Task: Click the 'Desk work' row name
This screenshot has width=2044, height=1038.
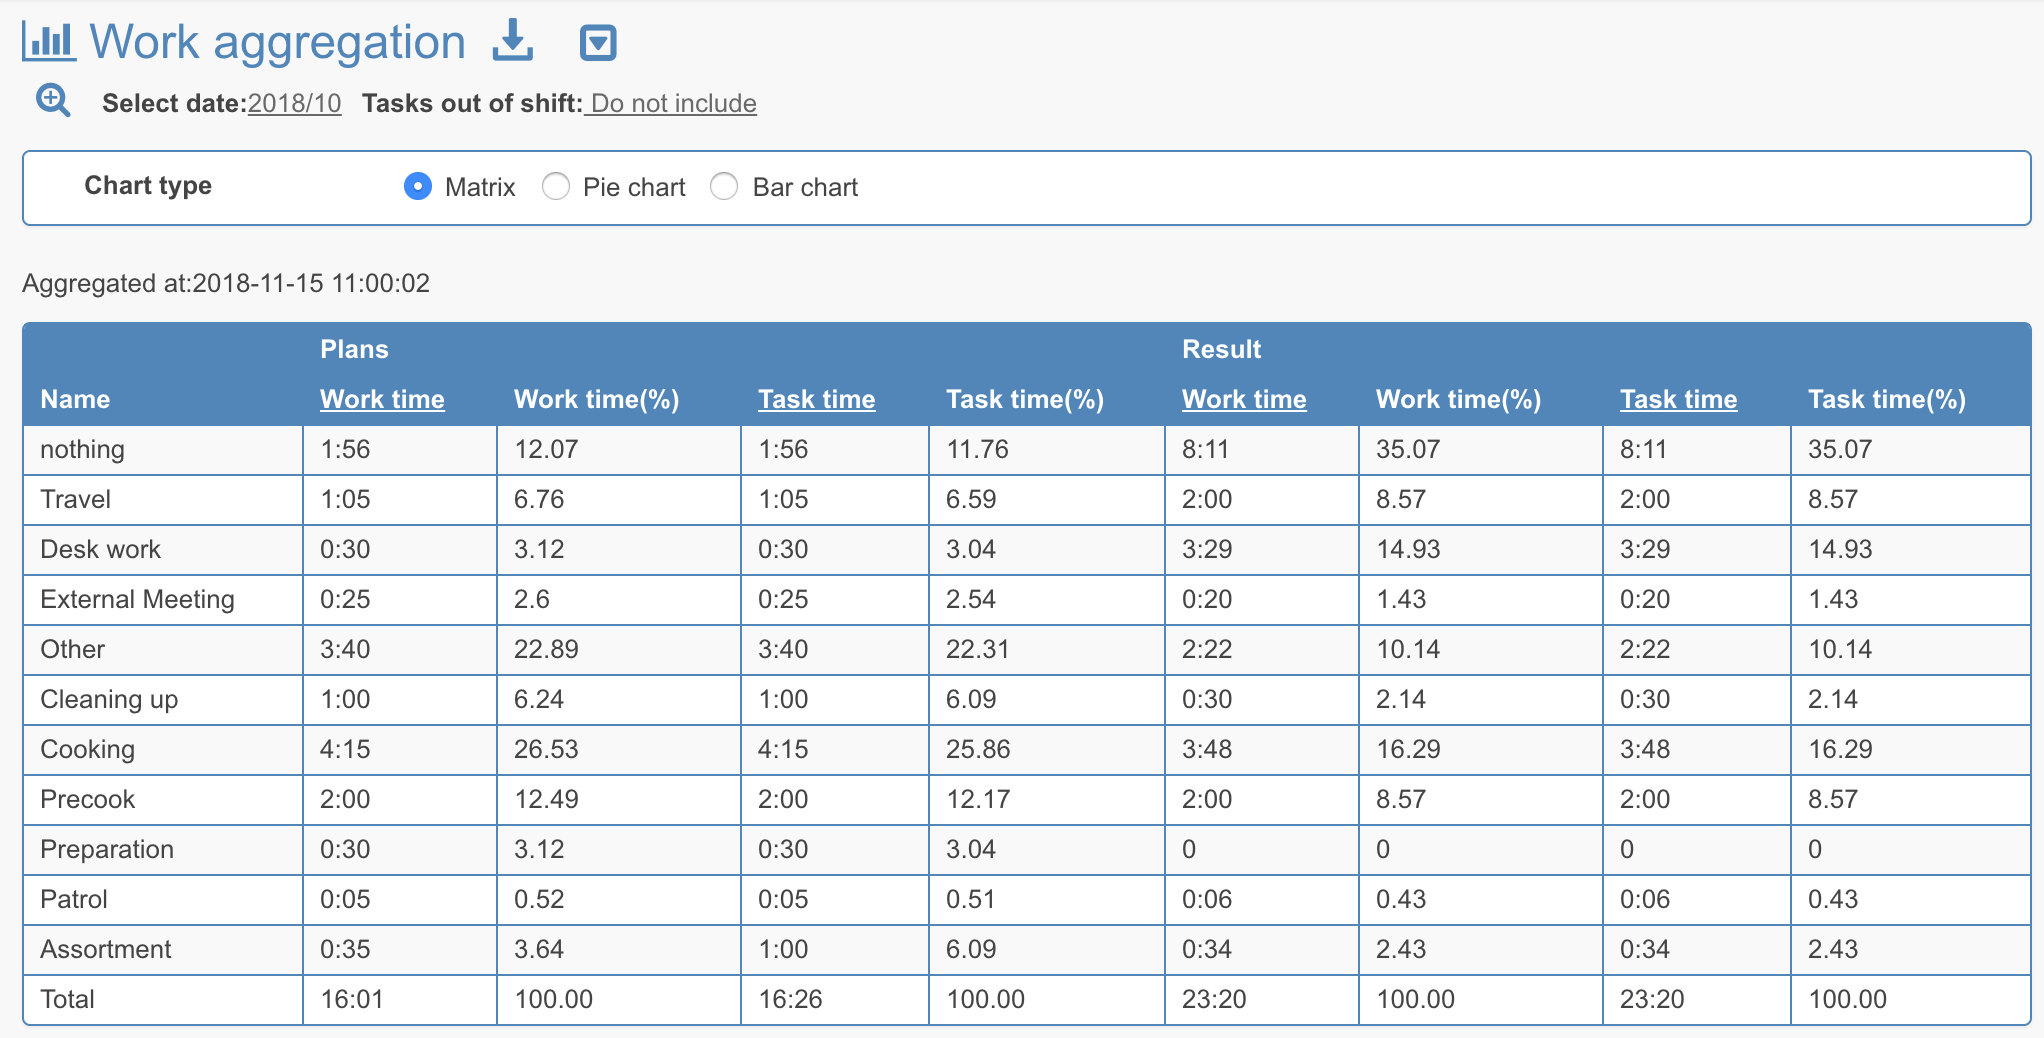Action: (x=100, y=549)
